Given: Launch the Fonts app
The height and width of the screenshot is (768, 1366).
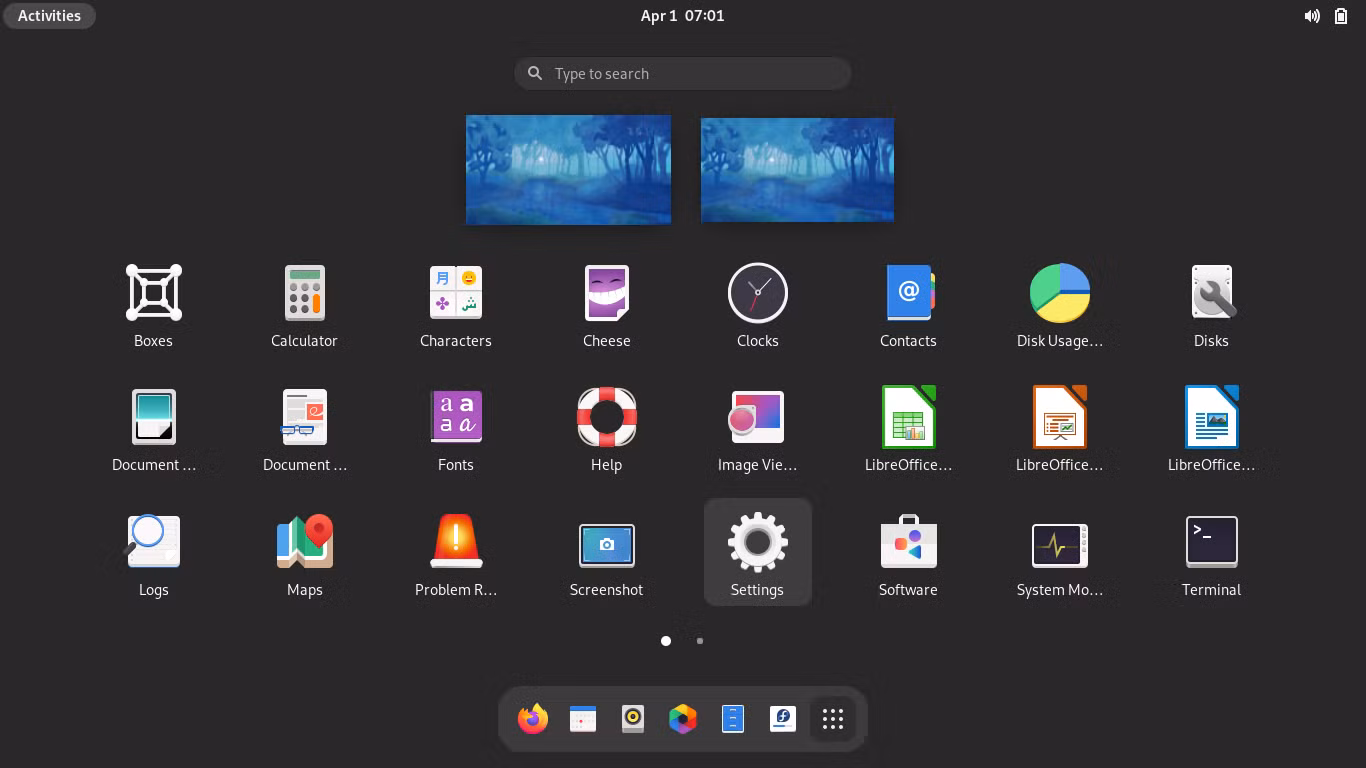Looking at the screenshot, I should tap(456, 429).
